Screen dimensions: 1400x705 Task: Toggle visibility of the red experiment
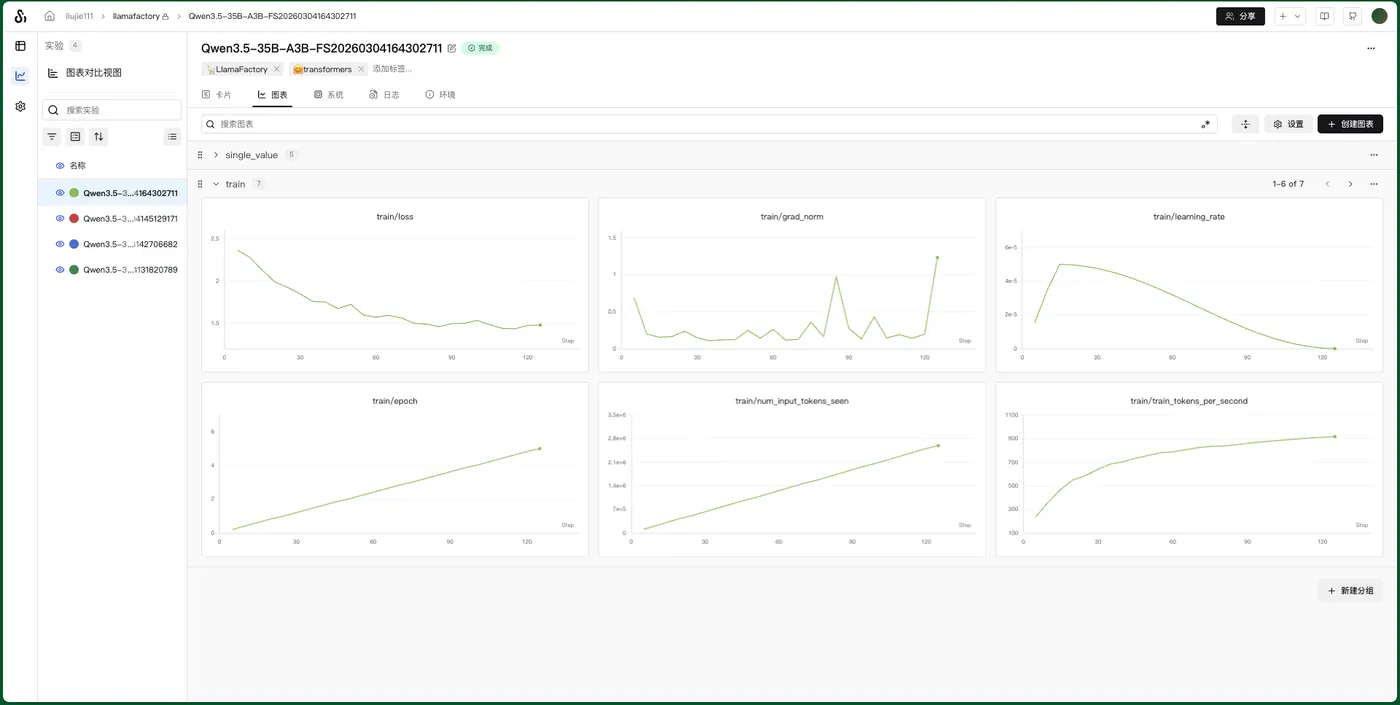(x=60, y=218)
